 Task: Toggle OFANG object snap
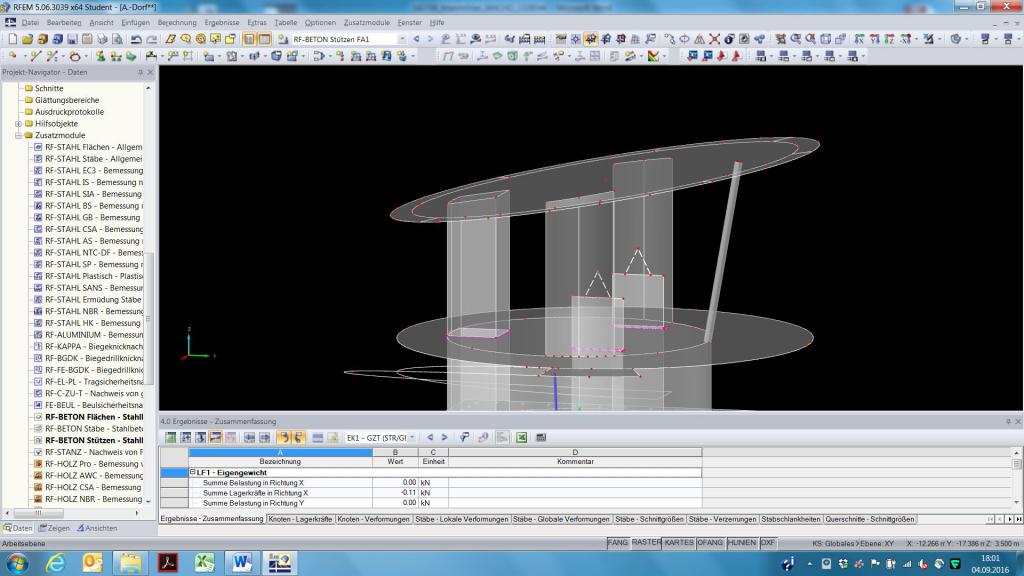coord(710,543)
